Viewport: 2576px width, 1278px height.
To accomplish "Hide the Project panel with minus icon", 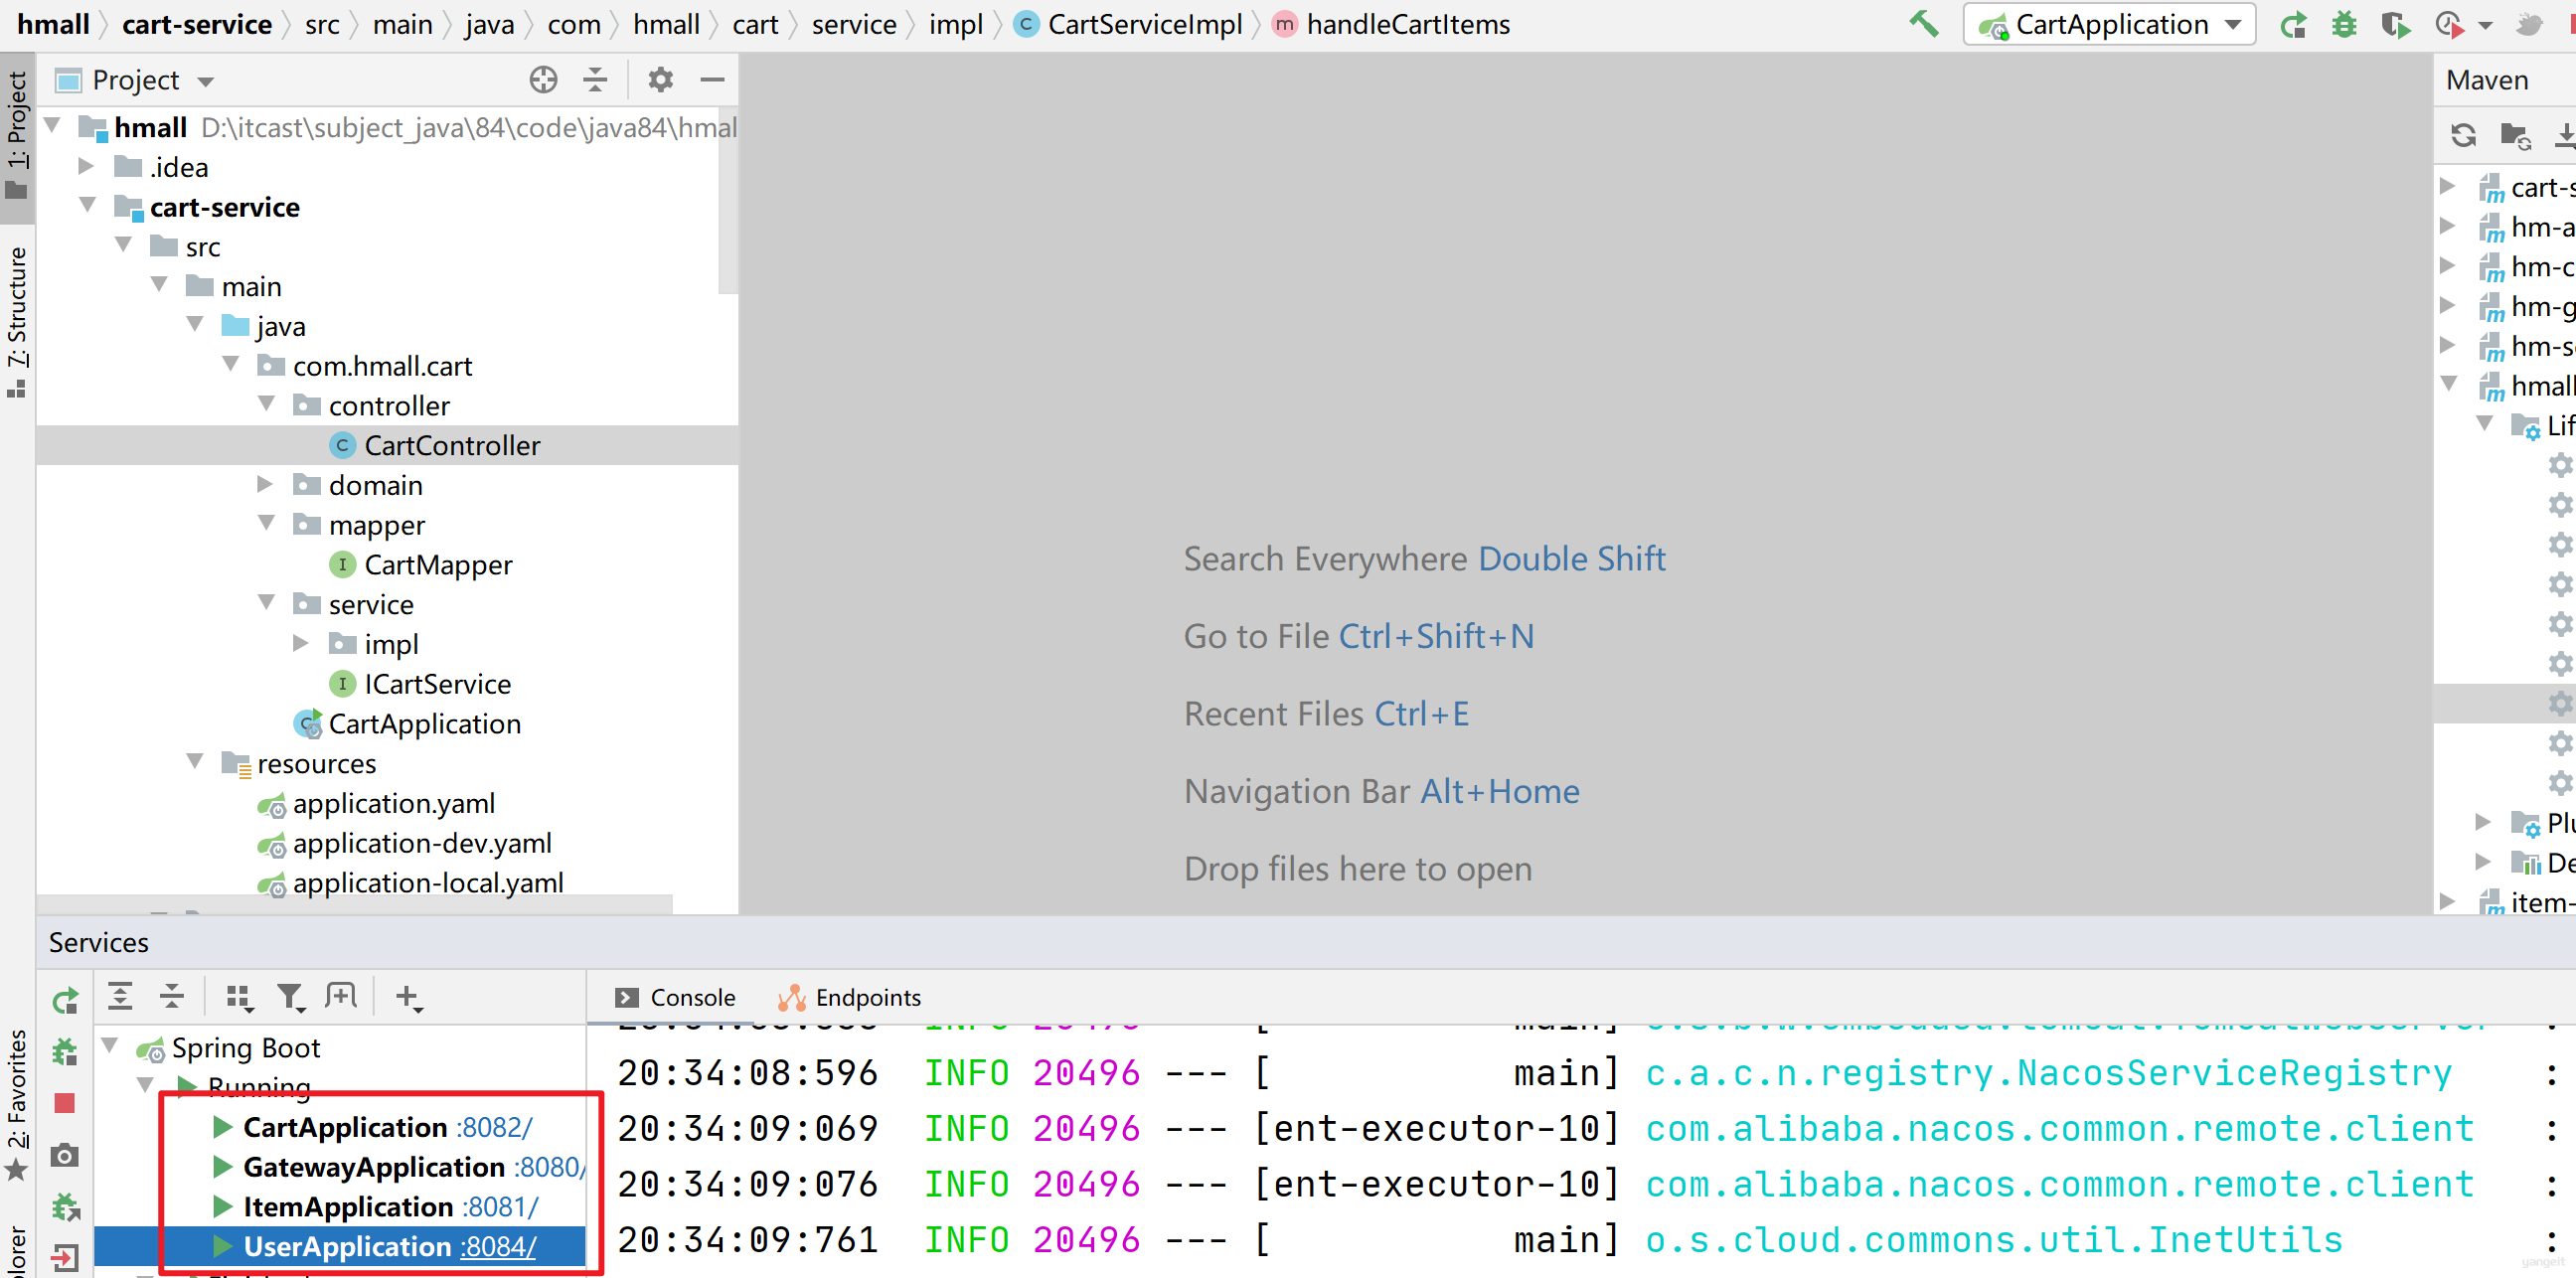I will [712, 79].
